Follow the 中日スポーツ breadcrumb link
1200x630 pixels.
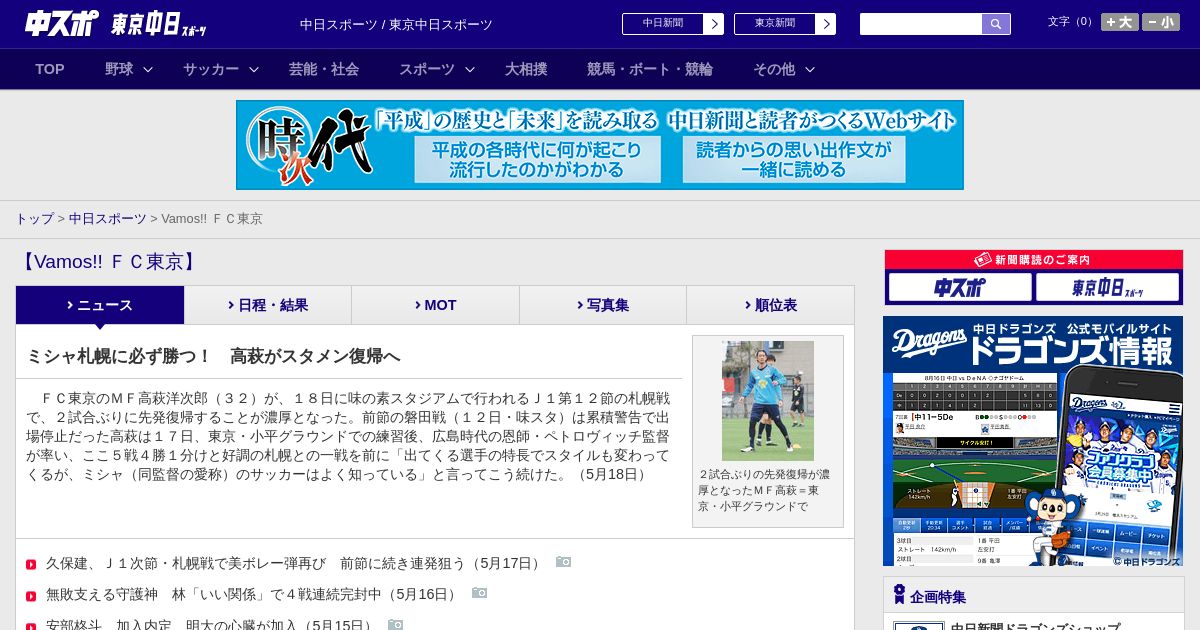click(107, 218)
